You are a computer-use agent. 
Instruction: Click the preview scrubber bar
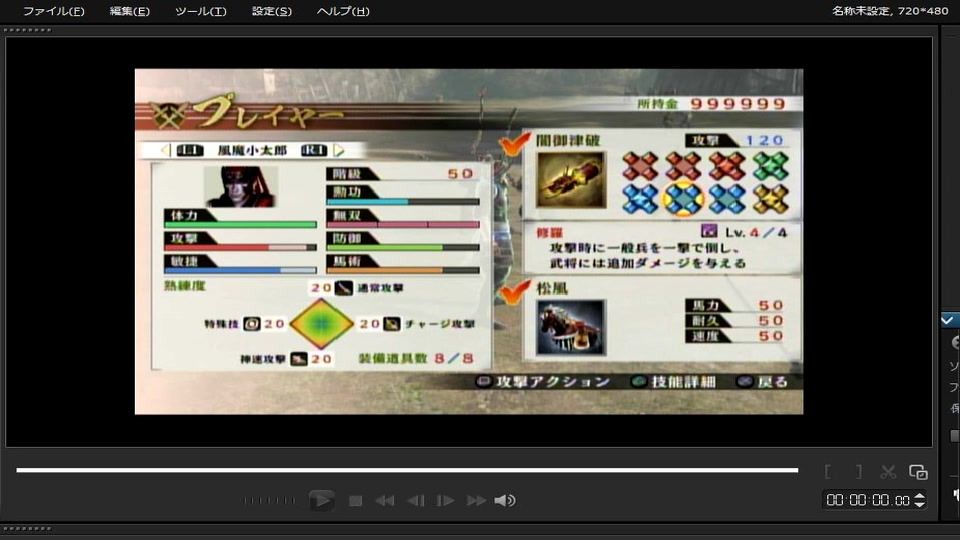pos(407,470)
